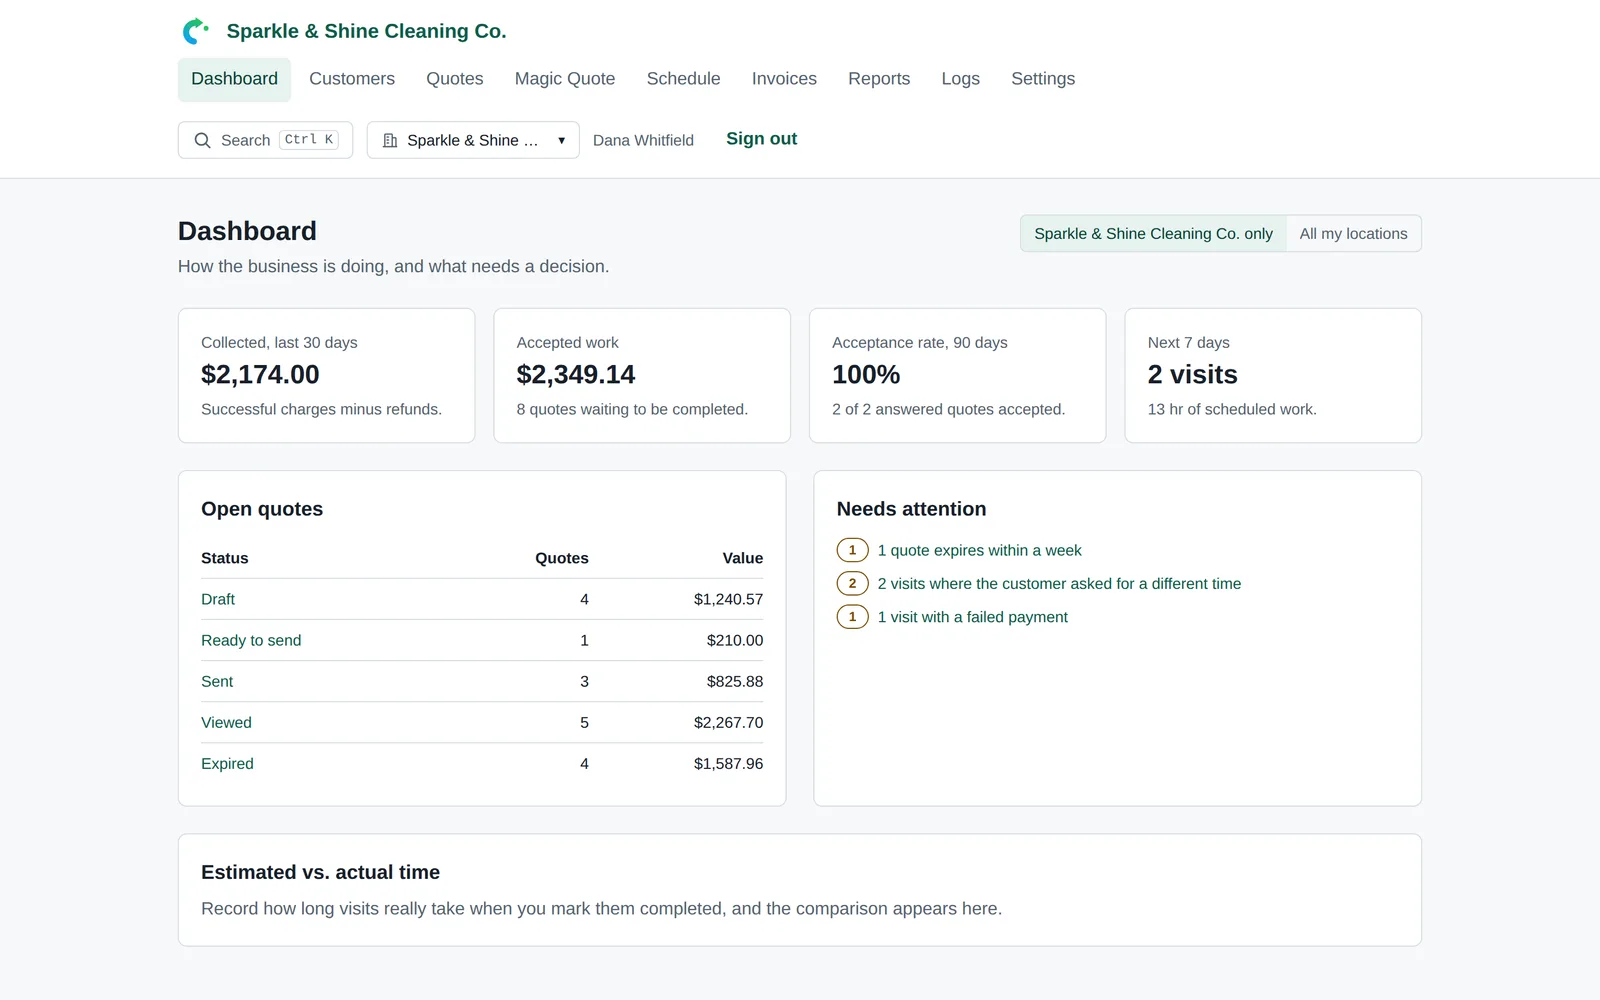Click the $2,349.14 accepted work value
The image size is (1600, 1000).
pos(576,374)
